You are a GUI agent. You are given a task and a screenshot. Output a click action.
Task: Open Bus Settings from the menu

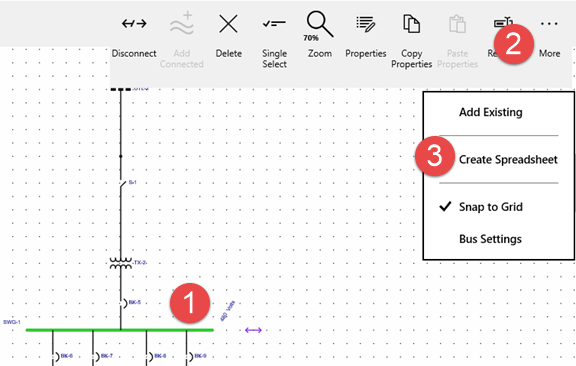(x=490, y=239)
